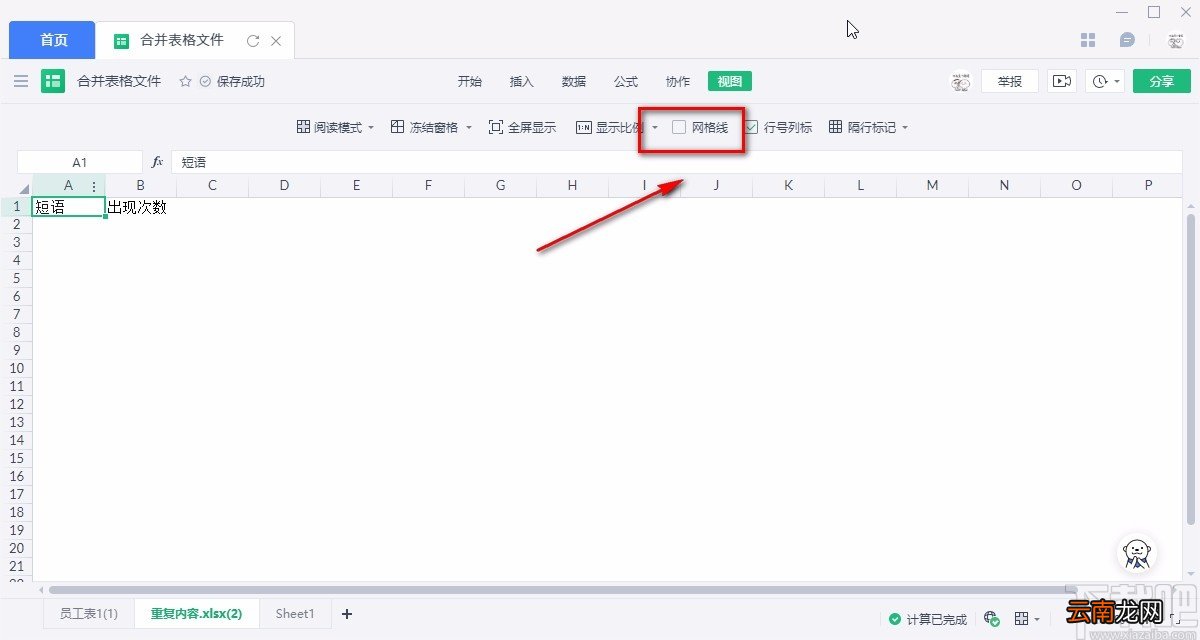The height and width of the screenshot is (640, 1200).
Task: Click the 全屏显示 fullscreen icon
Action: coord(495,127)
